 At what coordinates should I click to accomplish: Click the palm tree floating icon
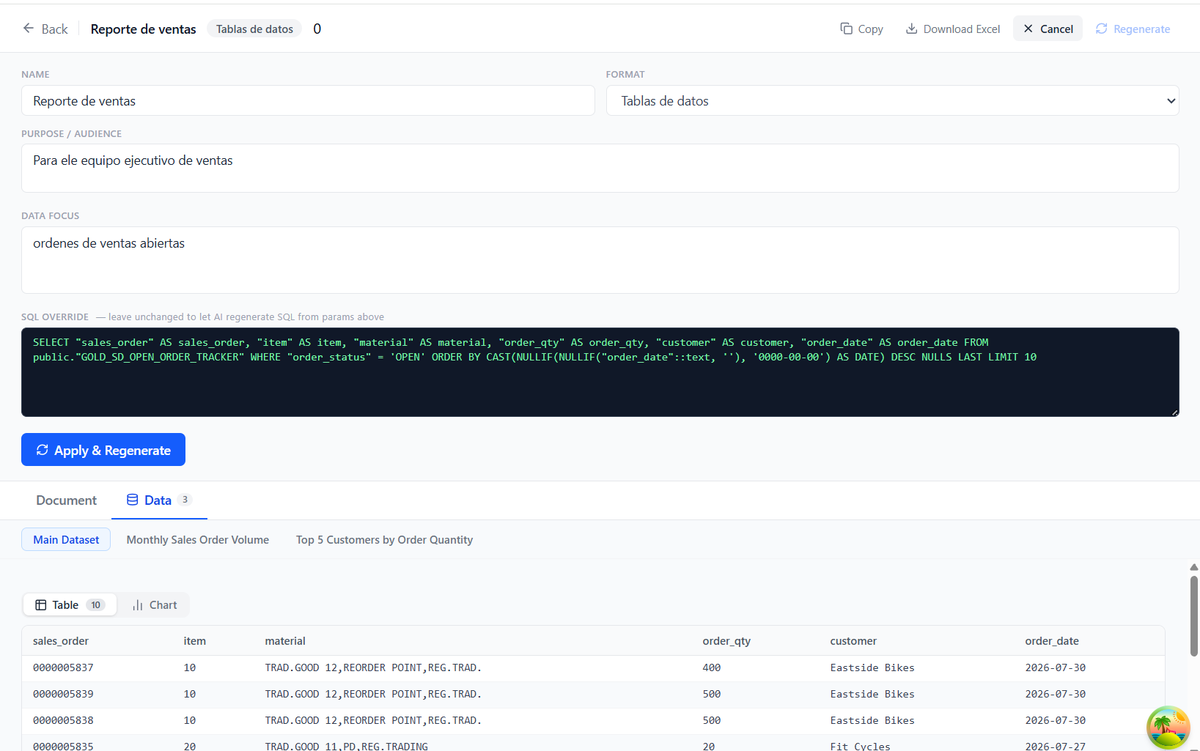point(1168,726)
